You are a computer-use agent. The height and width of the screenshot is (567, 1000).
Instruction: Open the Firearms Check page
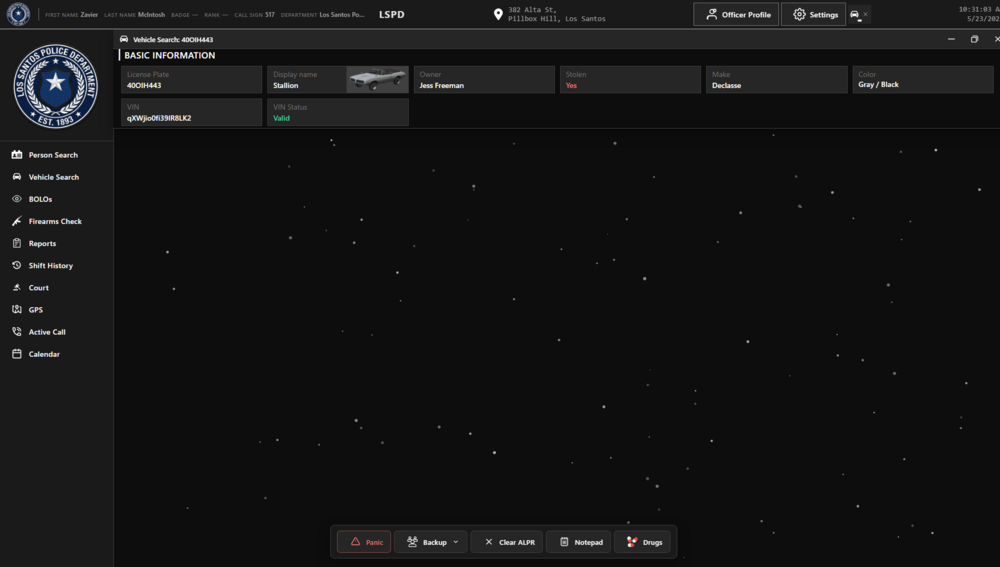click(x=55, y=221)
